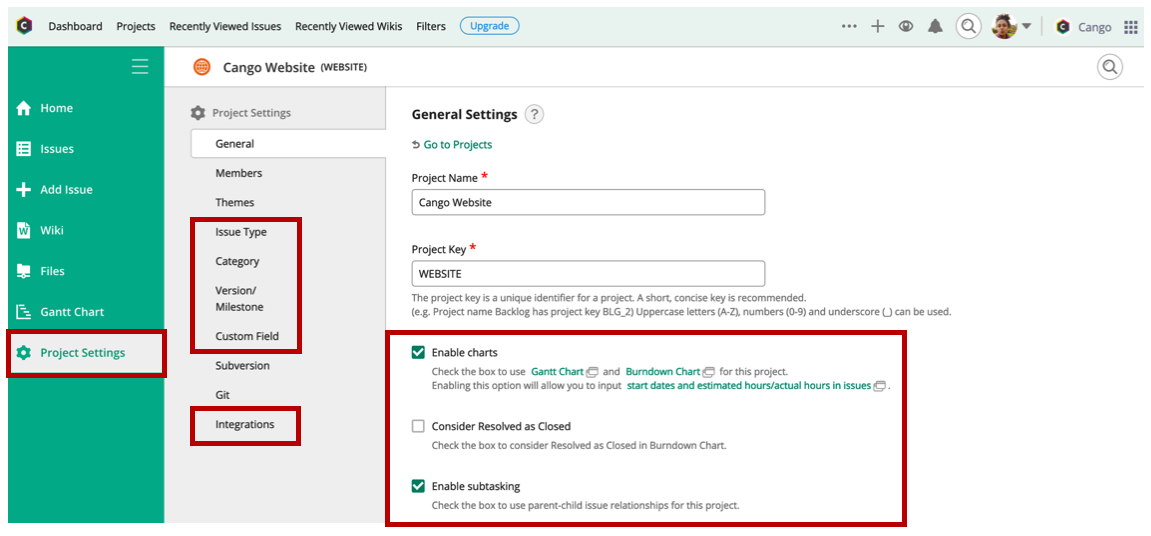Open Recently Viewed Issues menu
This screenshot has width=1151, height=536.
tap(225, 26)
